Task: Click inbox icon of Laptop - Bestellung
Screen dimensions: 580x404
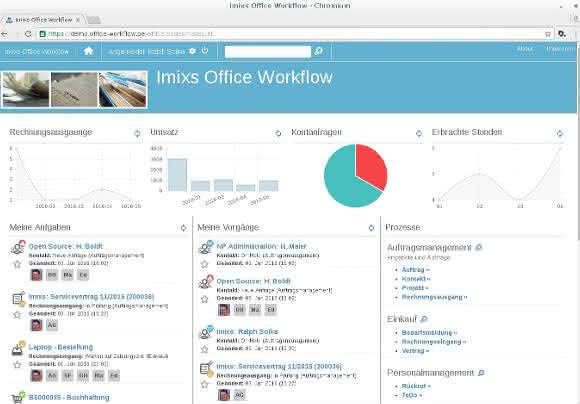Action: (18, 349)
